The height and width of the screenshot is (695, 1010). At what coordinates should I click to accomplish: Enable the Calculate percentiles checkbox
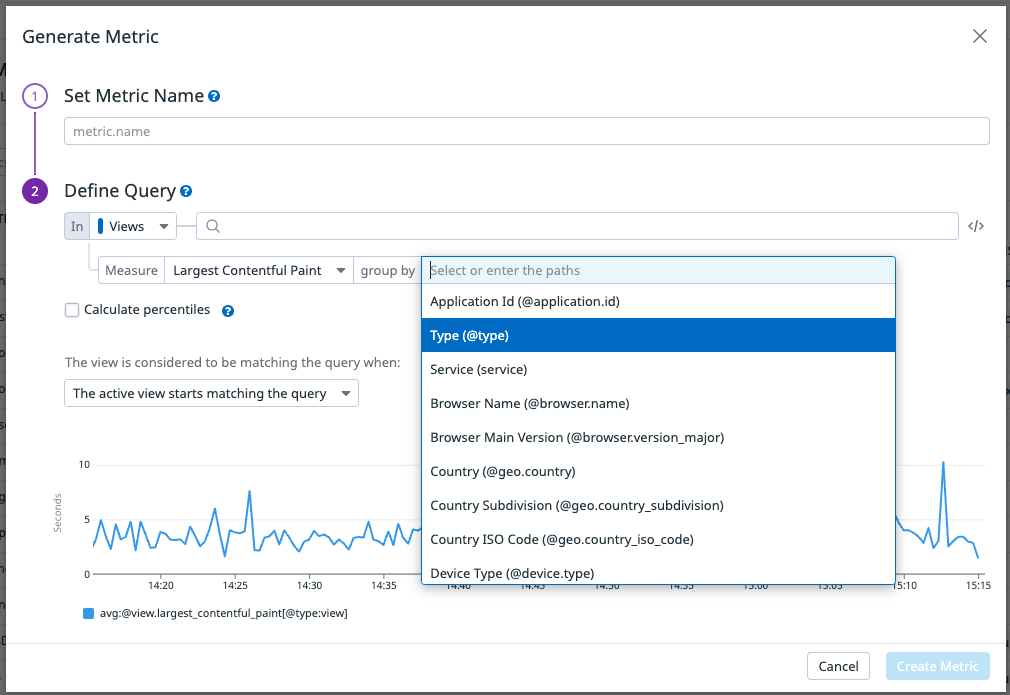(72, 310)
